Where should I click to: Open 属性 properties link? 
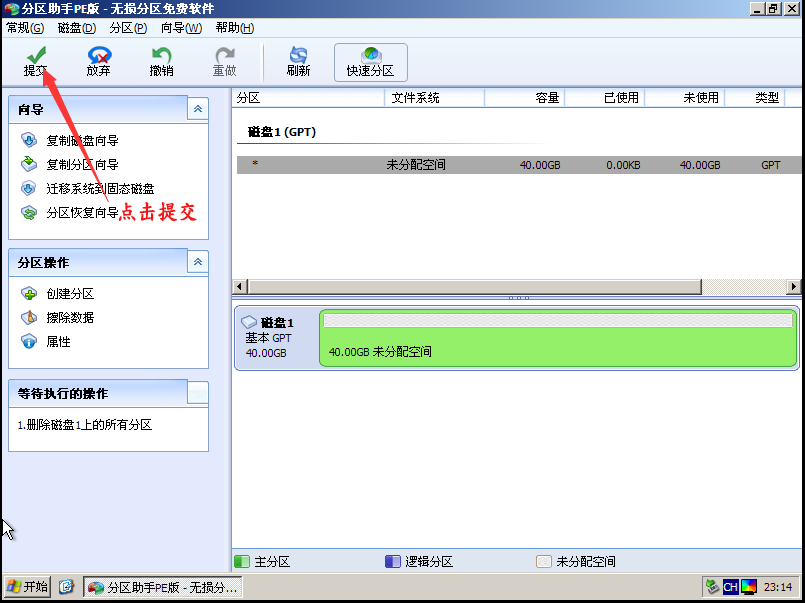(58, 342)
